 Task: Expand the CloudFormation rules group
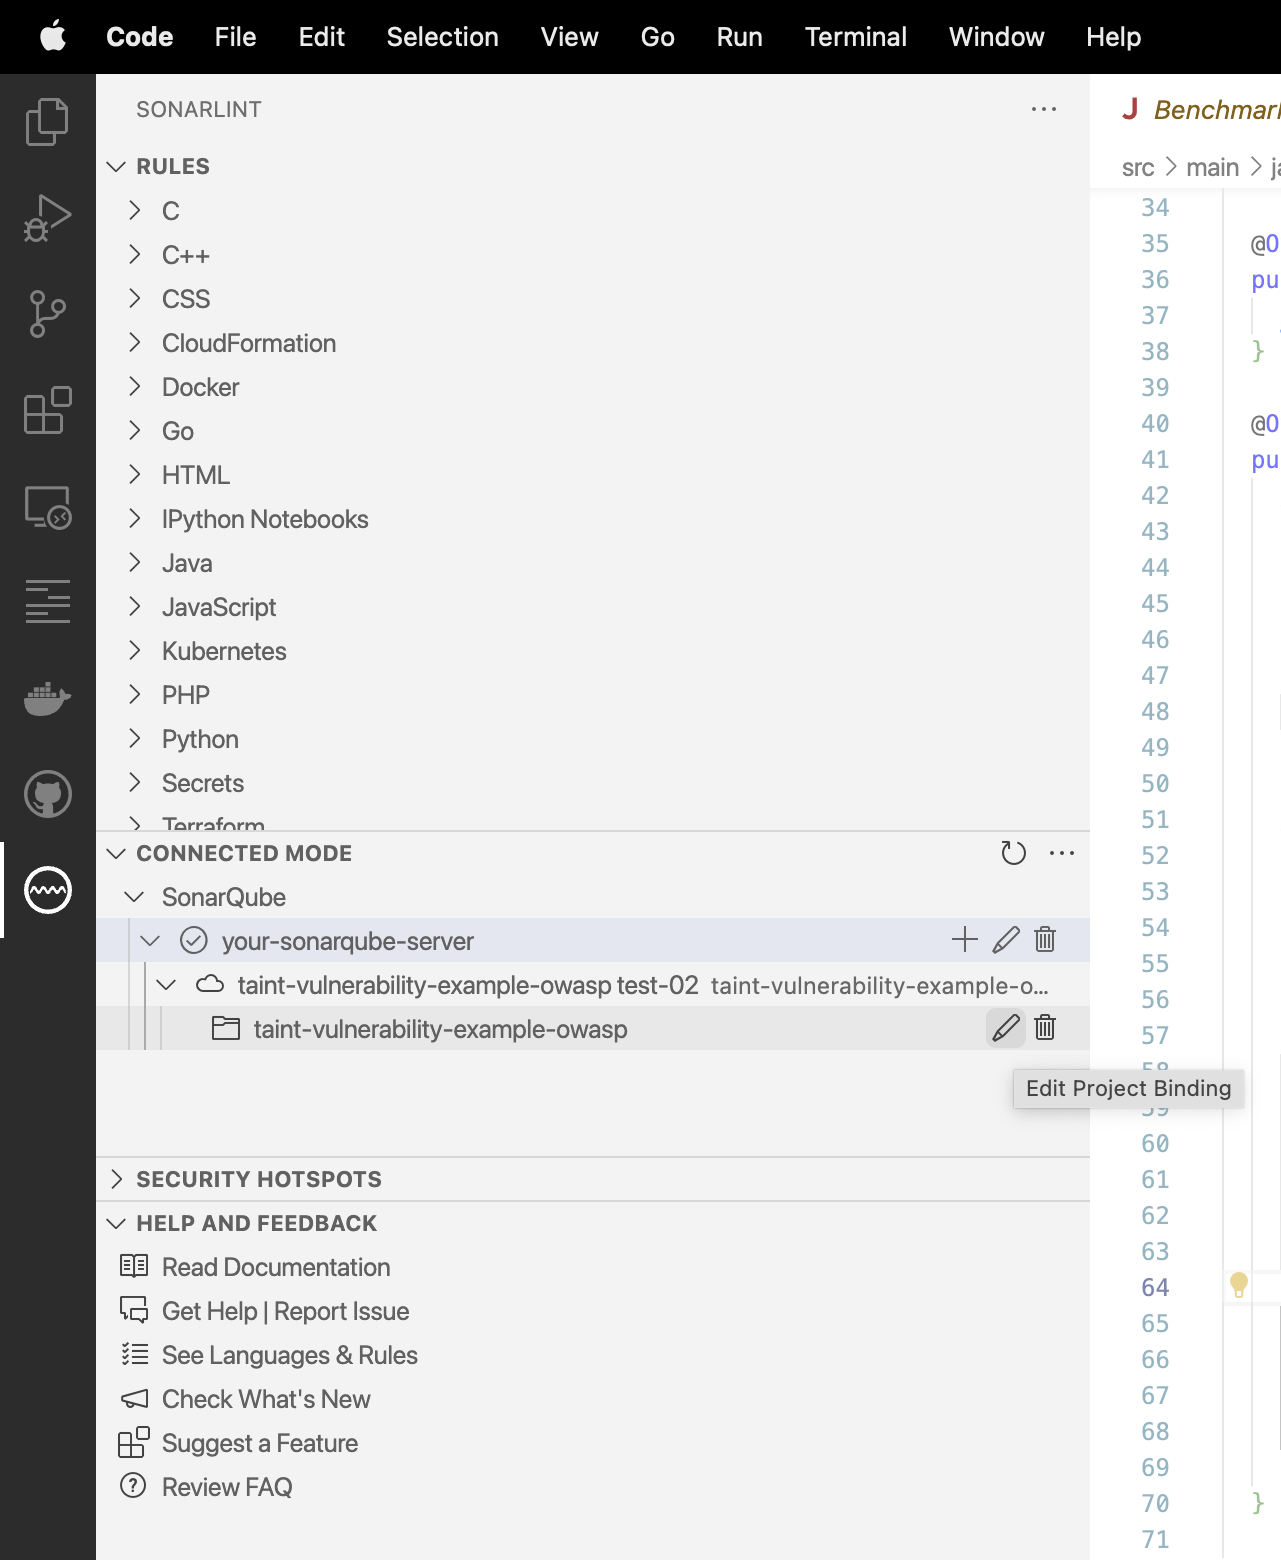[x=135, y=342]
